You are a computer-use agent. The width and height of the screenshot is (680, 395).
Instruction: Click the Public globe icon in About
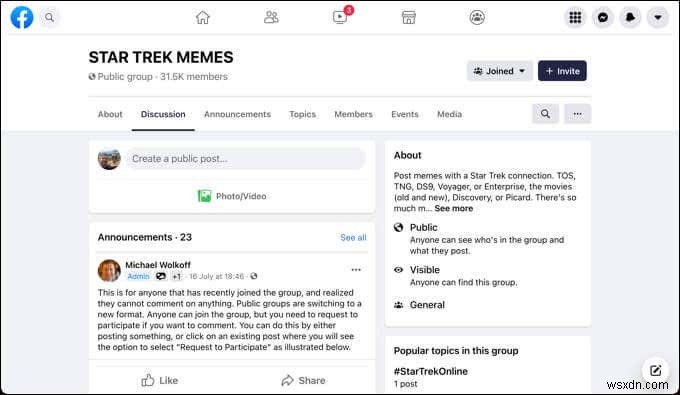click(x=398, y=227)
